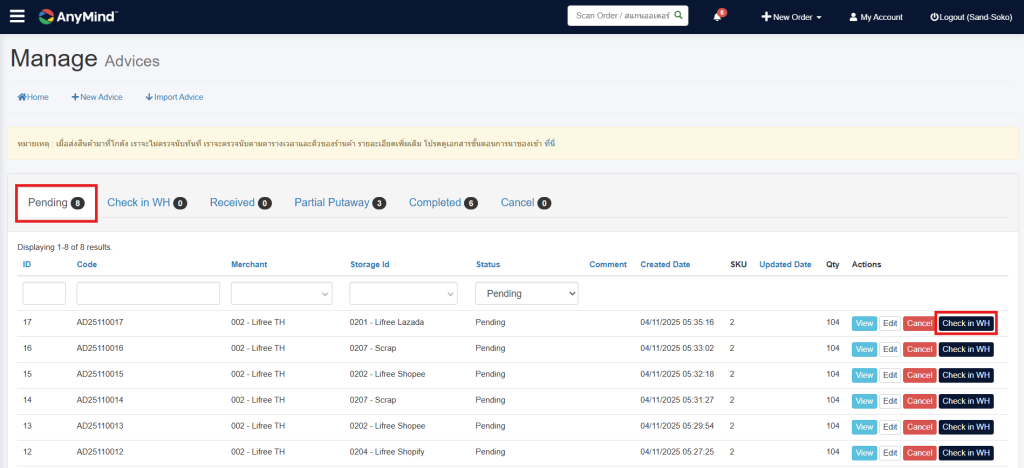Open the notifications bell

click(x=718, y=17)
